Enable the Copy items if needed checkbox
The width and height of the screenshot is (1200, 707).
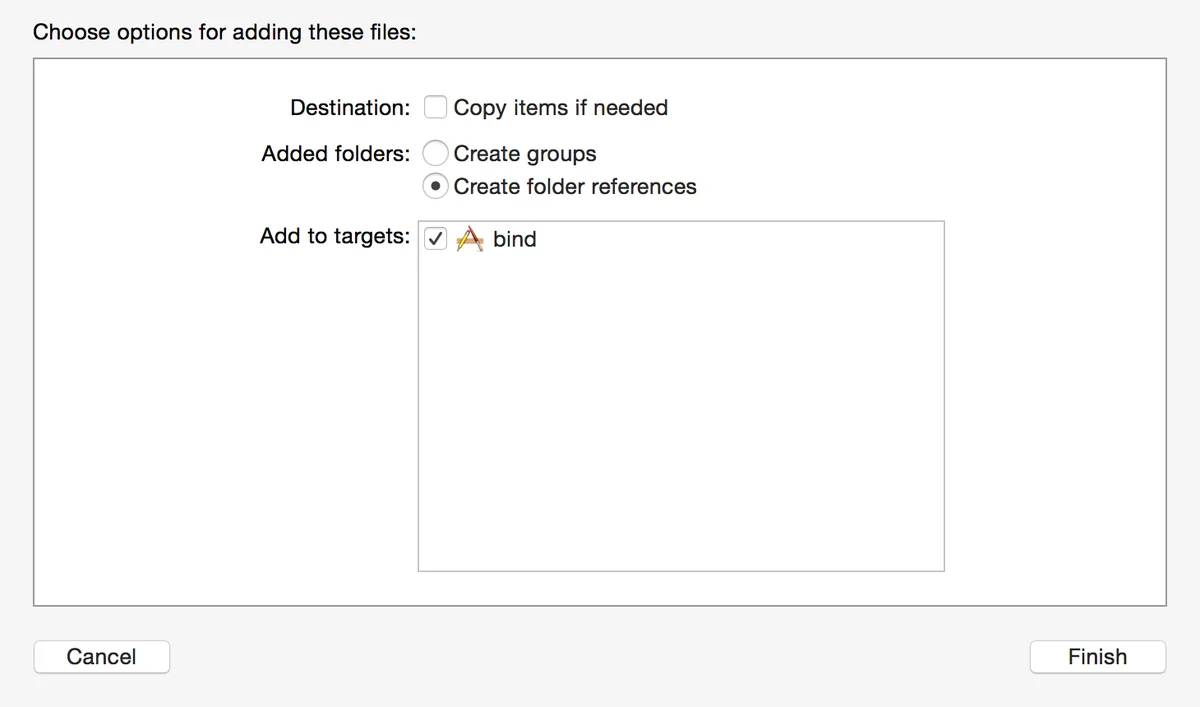coord(435,107)
